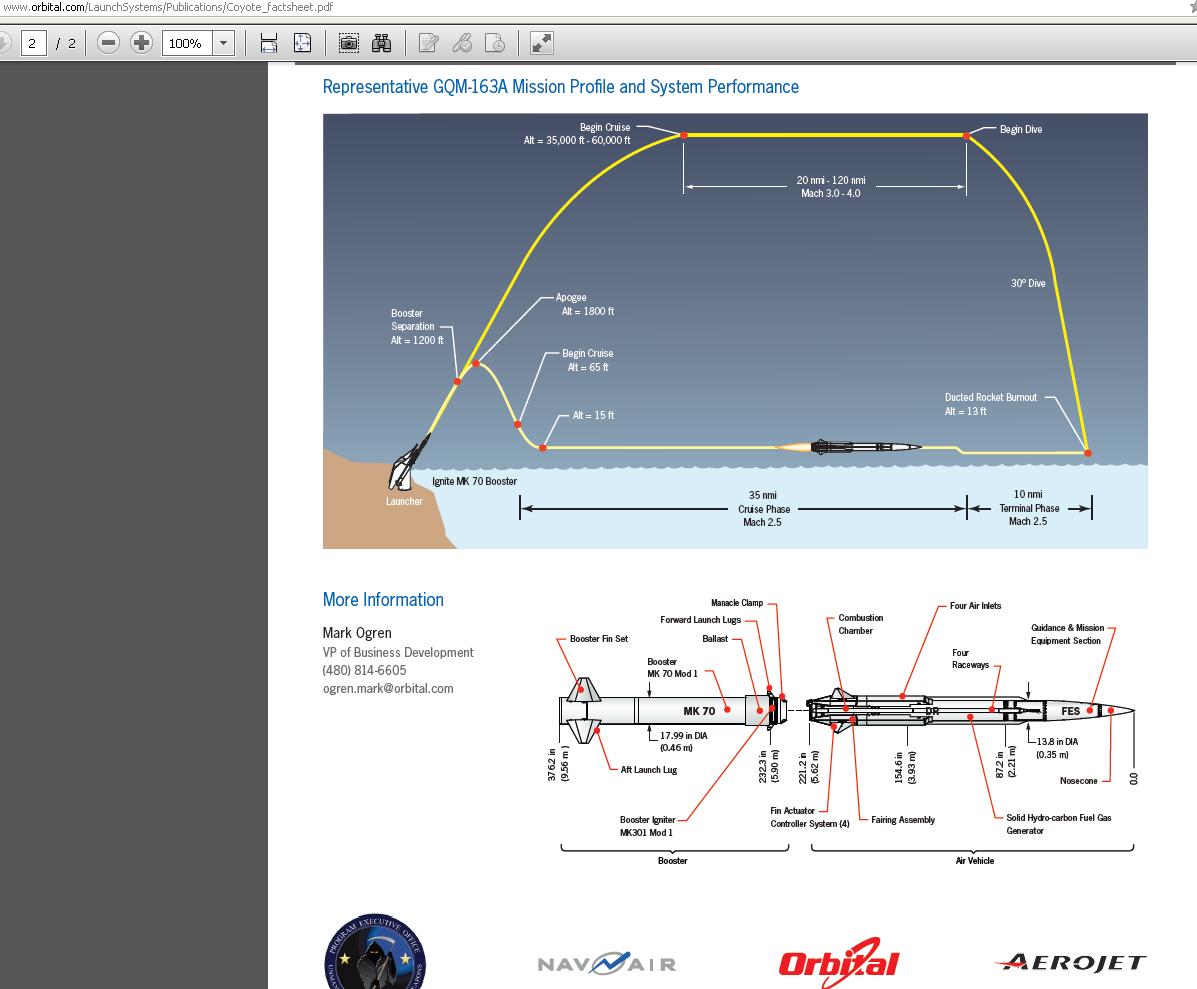Click the '10 nmi' terminal distance text
The height and width of the screenshot is (989, 1197).
click(x=1028, y=494)
